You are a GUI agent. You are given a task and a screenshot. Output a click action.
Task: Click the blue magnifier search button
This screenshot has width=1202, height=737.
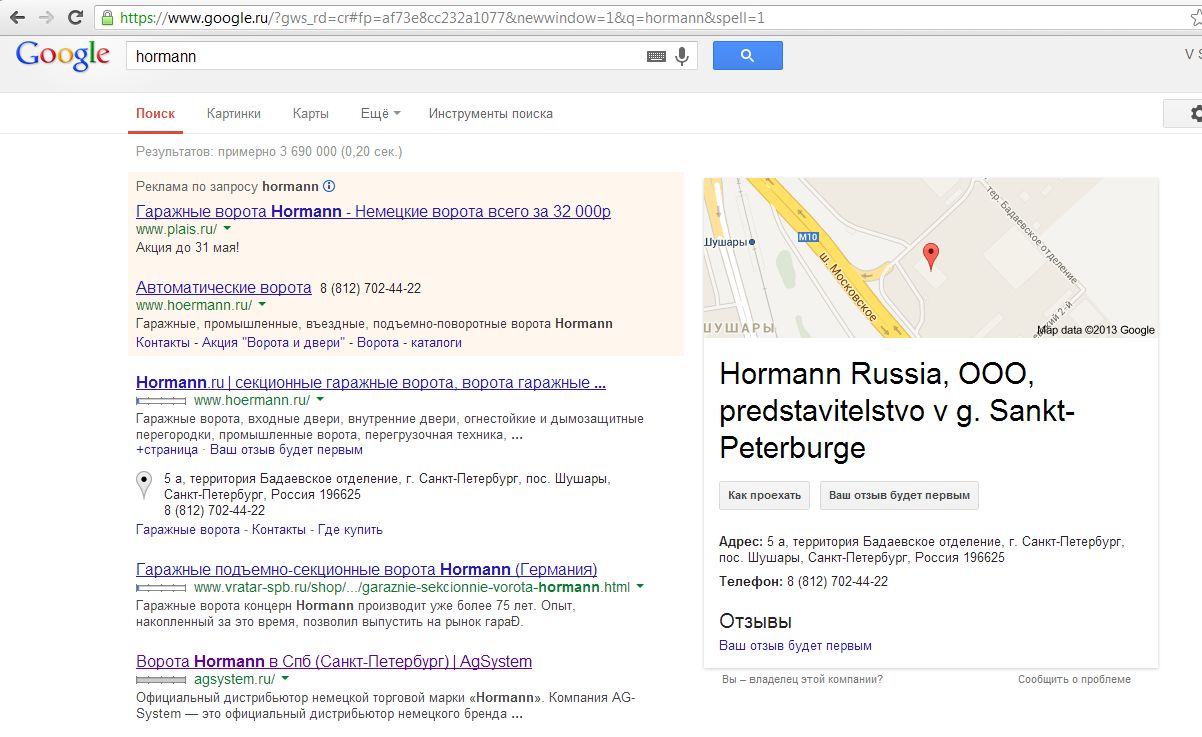pos(747,56)
